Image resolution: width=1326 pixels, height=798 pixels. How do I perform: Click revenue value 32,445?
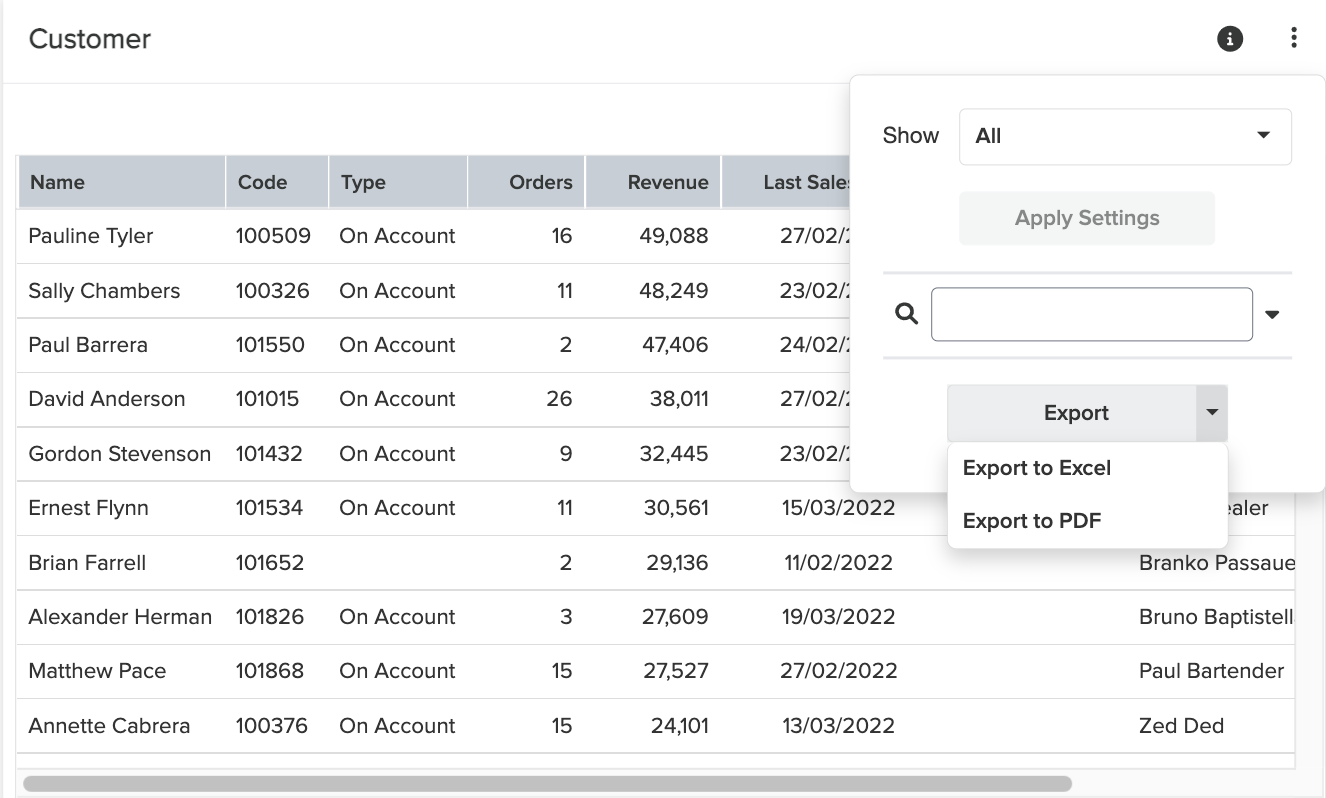675,454
